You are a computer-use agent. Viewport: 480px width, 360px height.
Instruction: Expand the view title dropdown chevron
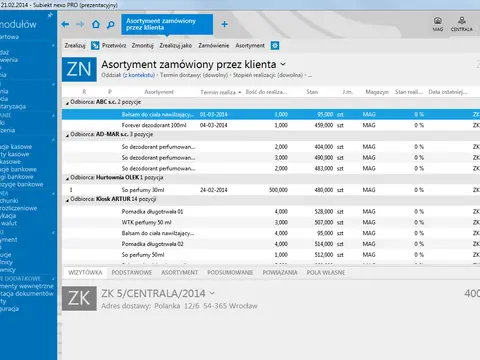point(283,64)
